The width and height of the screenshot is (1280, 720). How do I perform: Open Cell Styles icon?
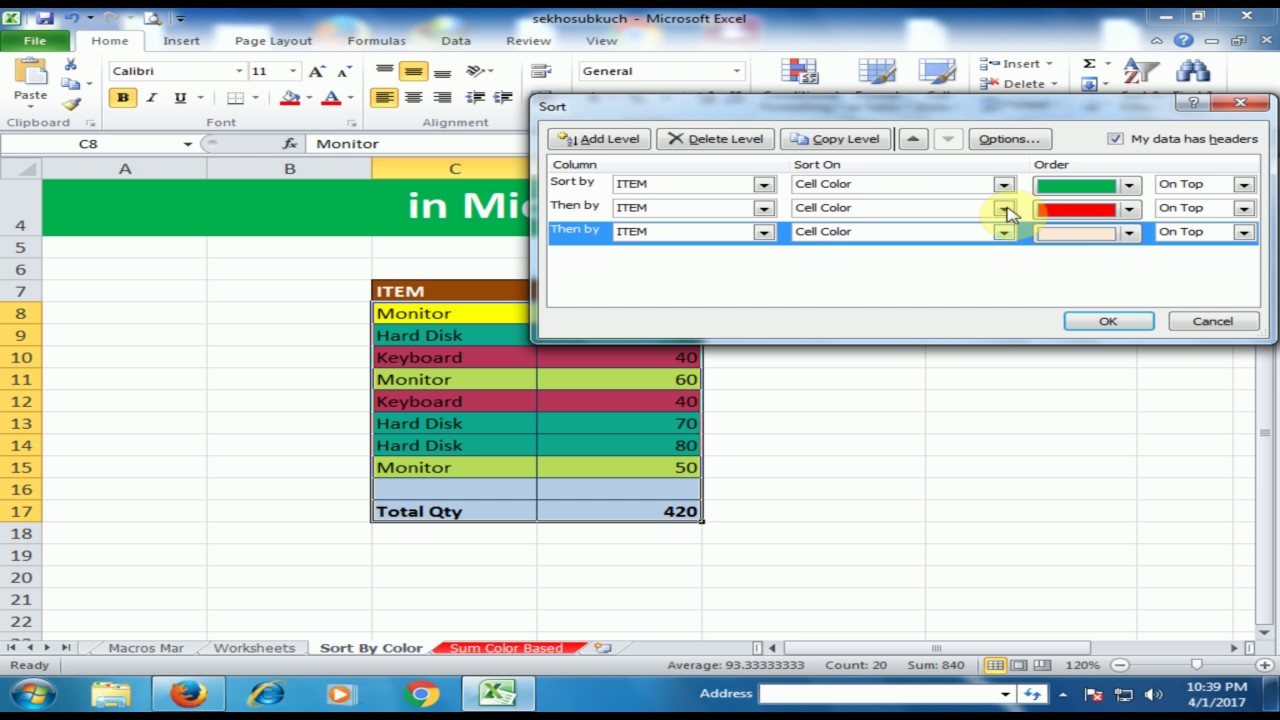(x=937, y=72)
